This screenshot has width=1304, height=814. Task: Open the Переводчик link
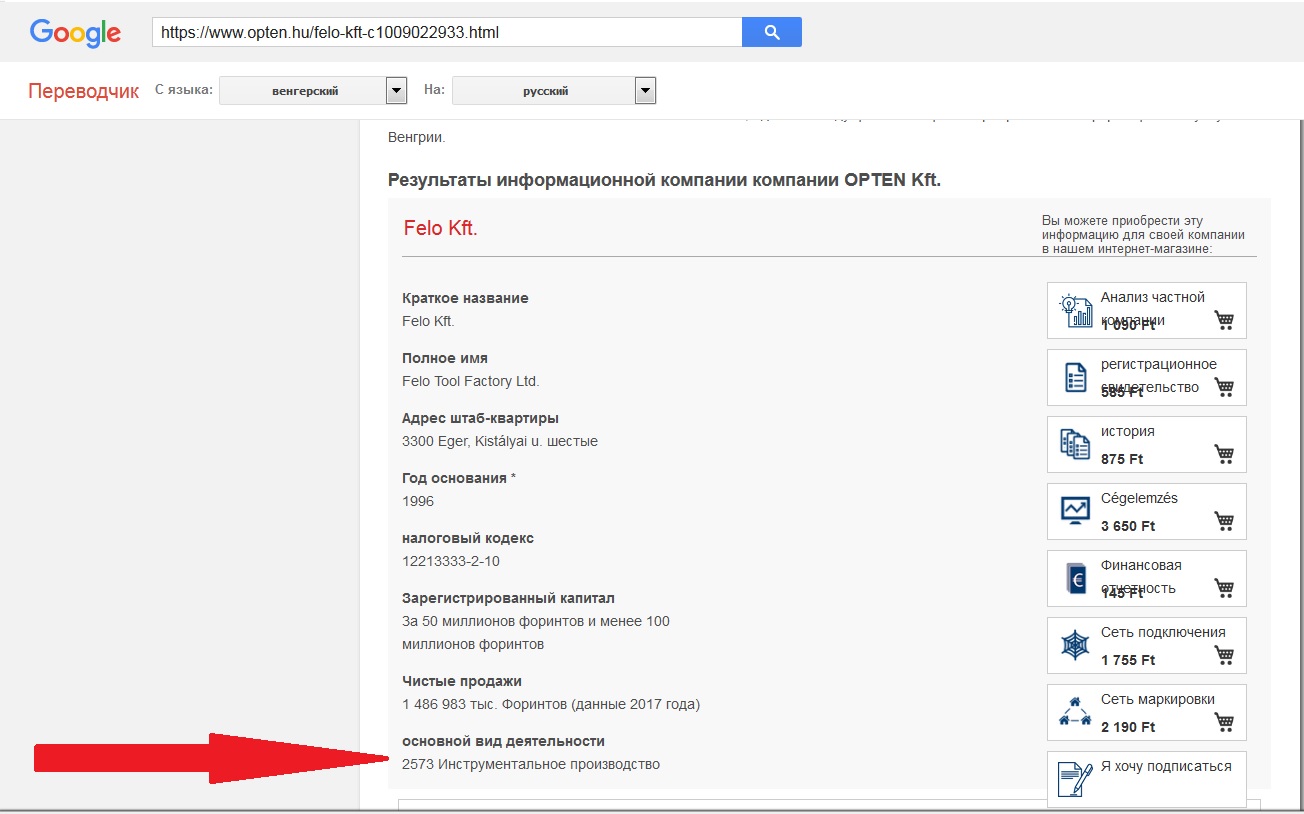tap(84, 91)
